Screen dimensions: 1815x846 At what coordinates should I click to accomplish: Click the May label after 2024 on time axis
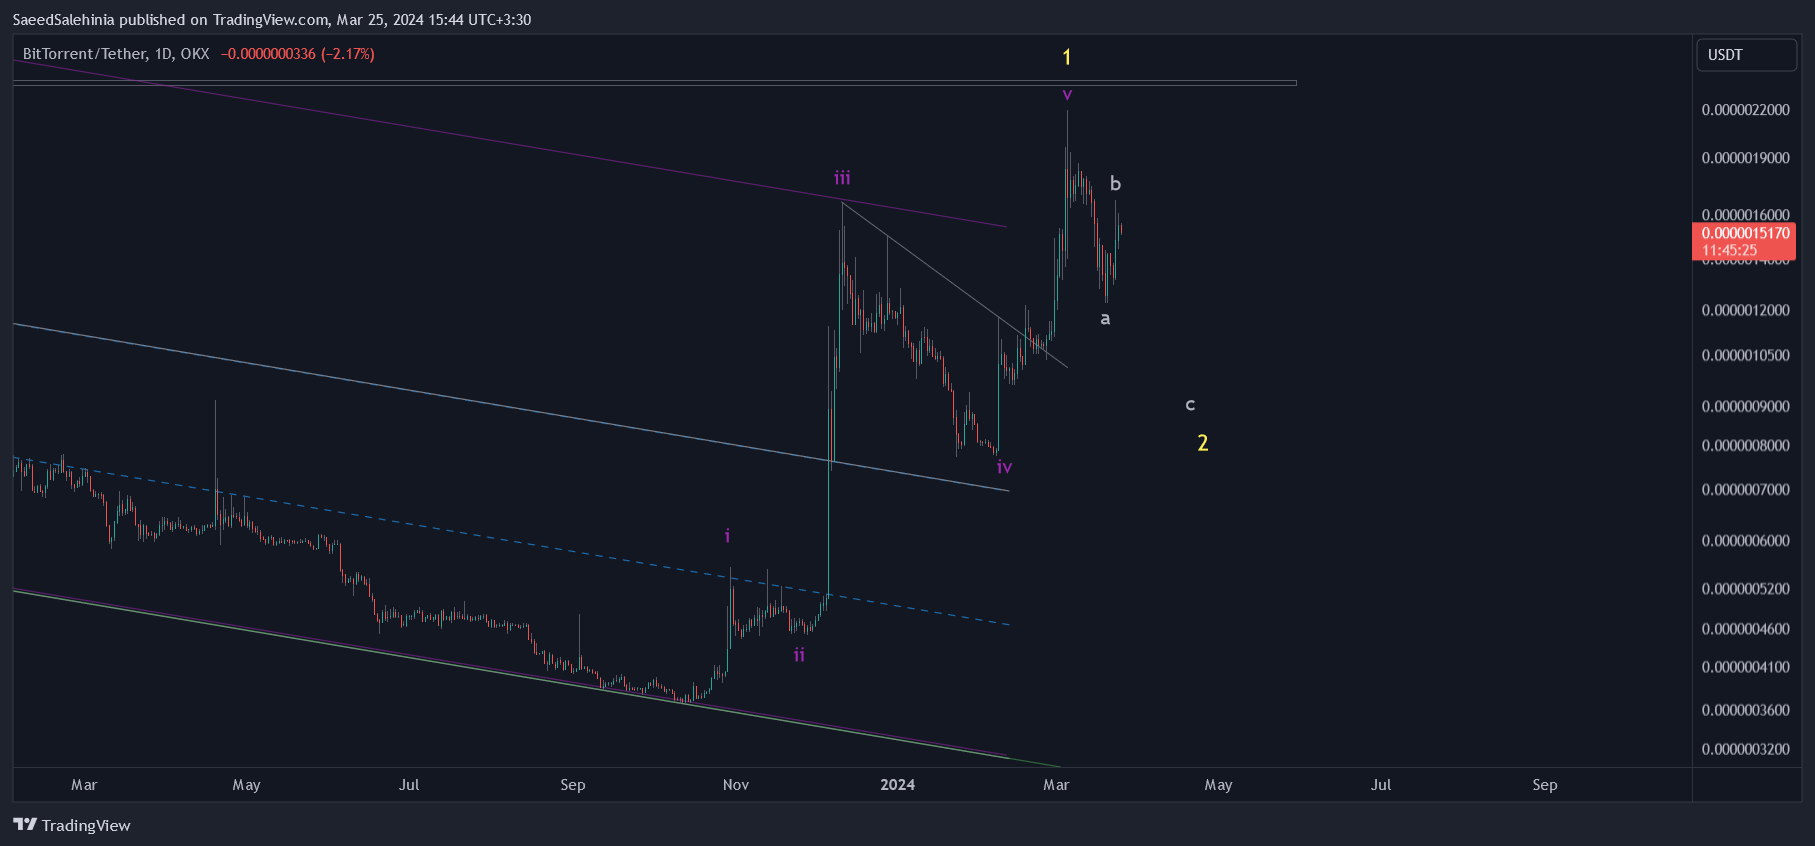[x=1218, y=785]
